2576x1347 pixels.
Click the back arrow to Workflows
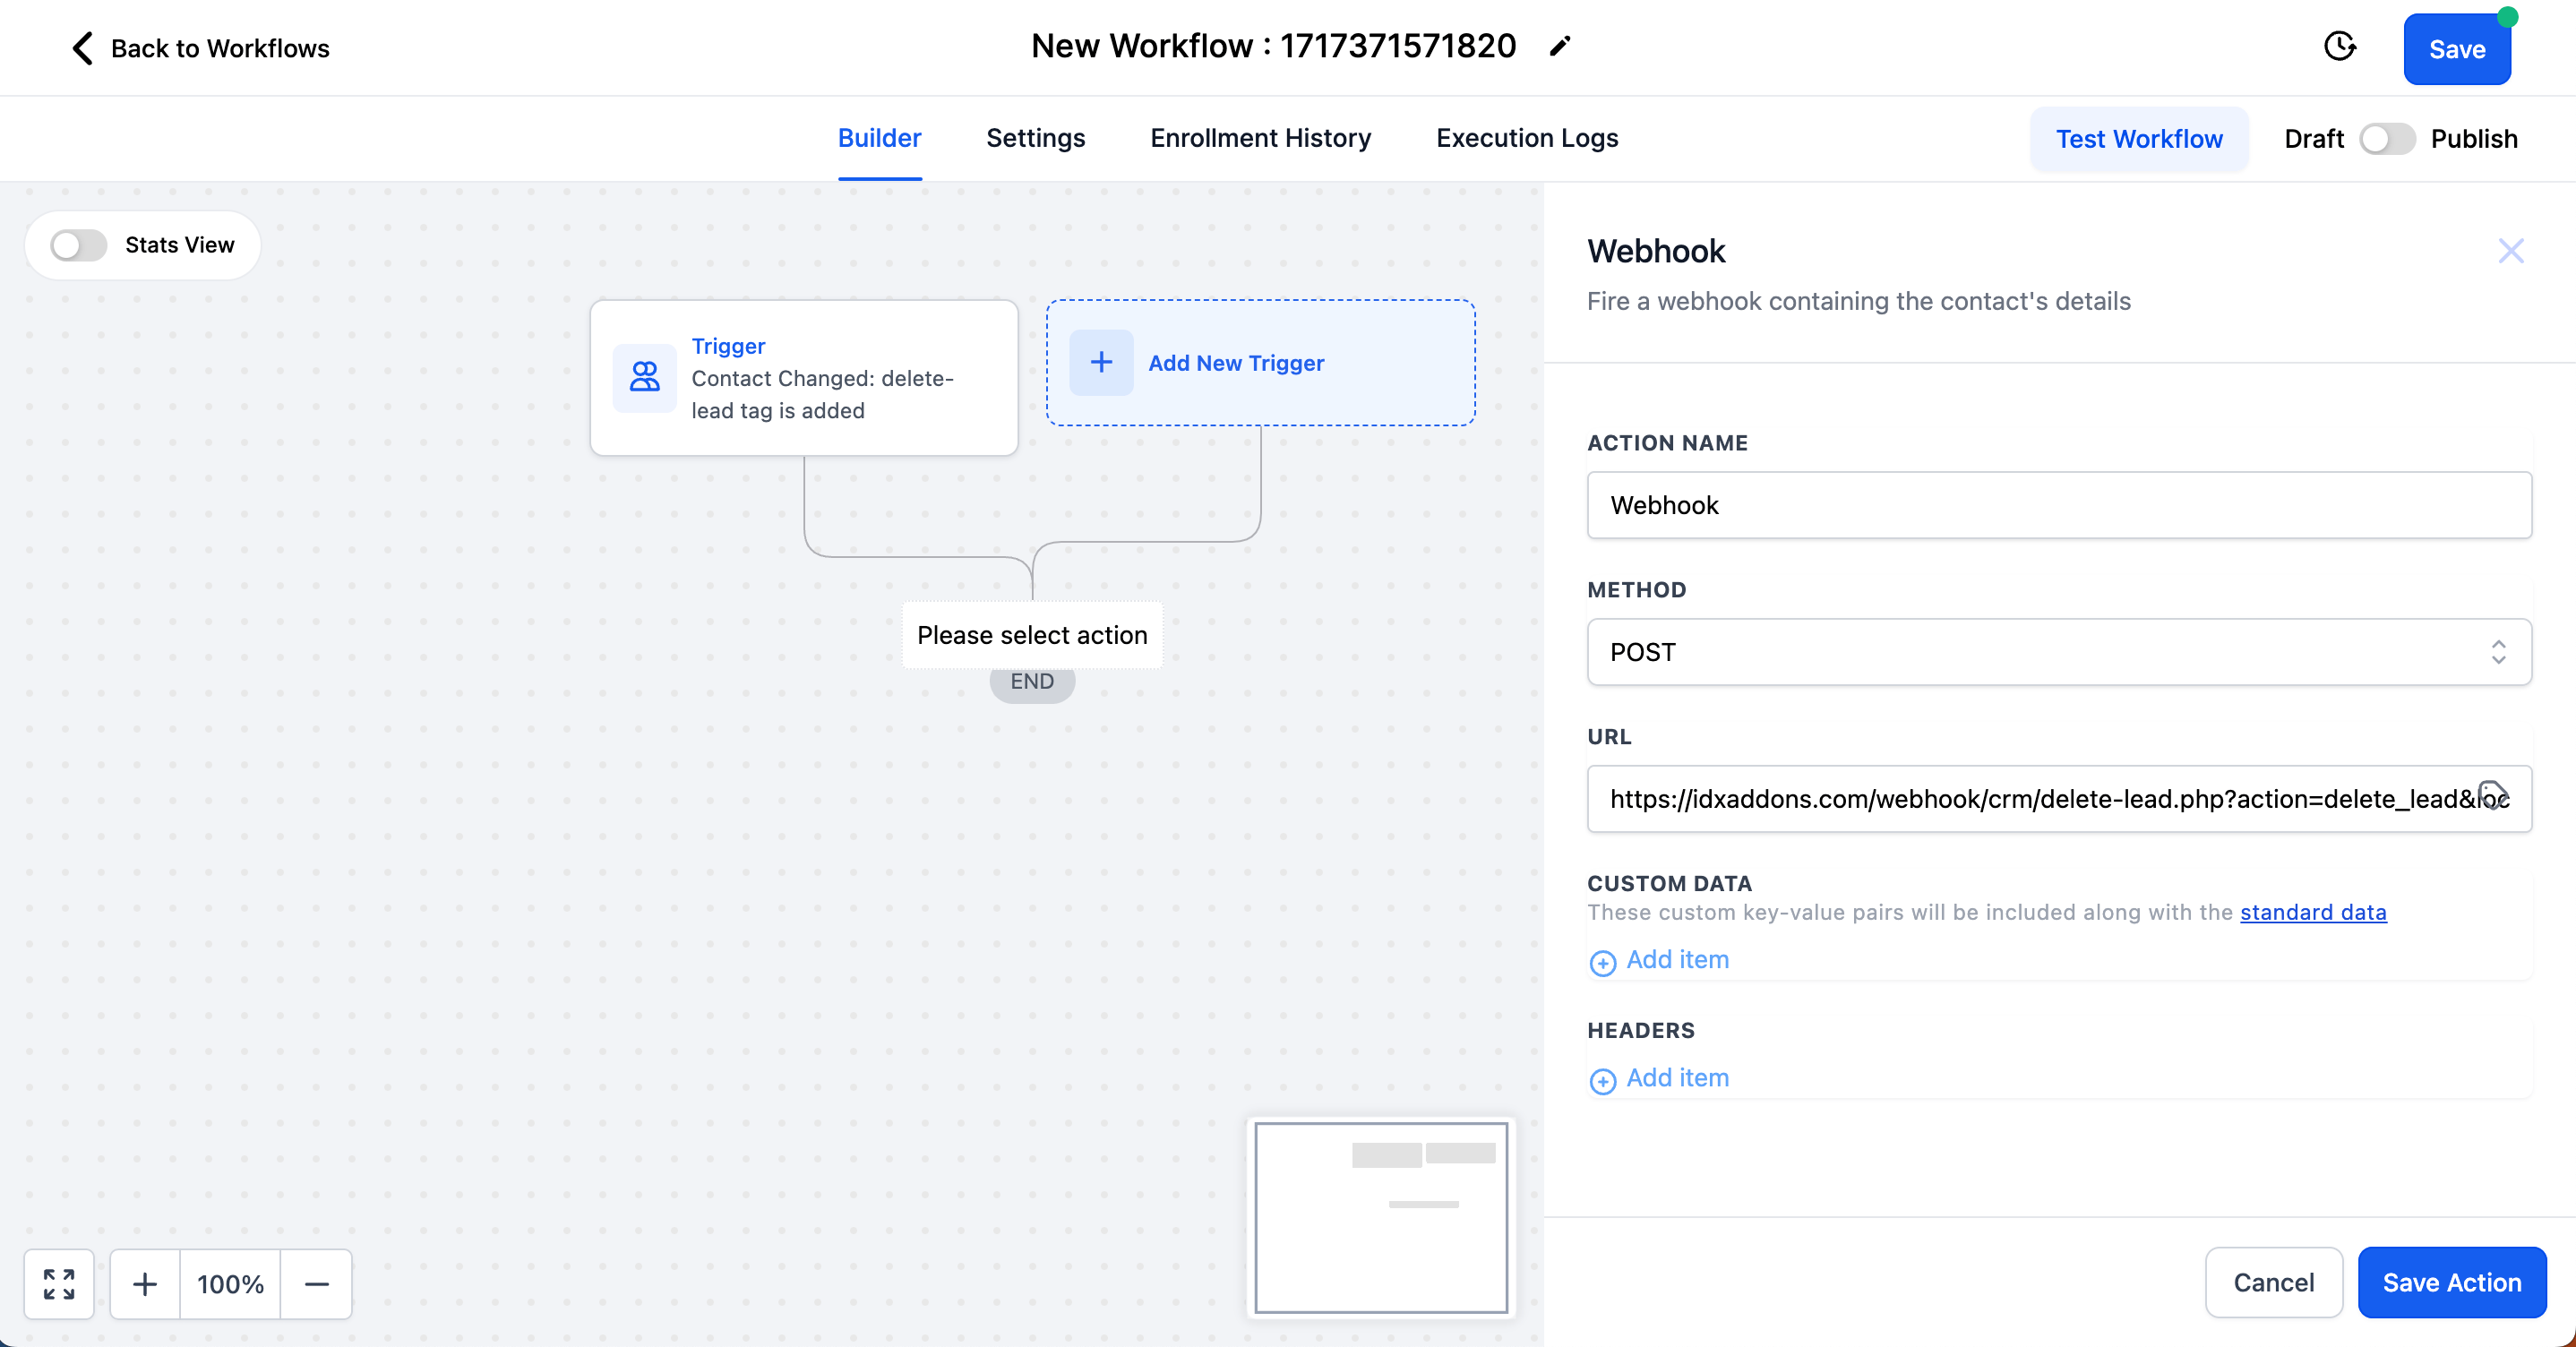(83, 48)
